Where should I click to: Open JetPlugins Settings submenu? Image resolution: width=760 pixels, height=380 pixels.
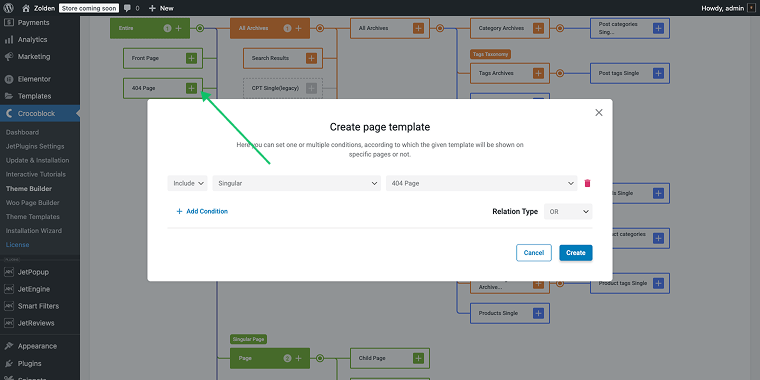(x=35, y=146)
